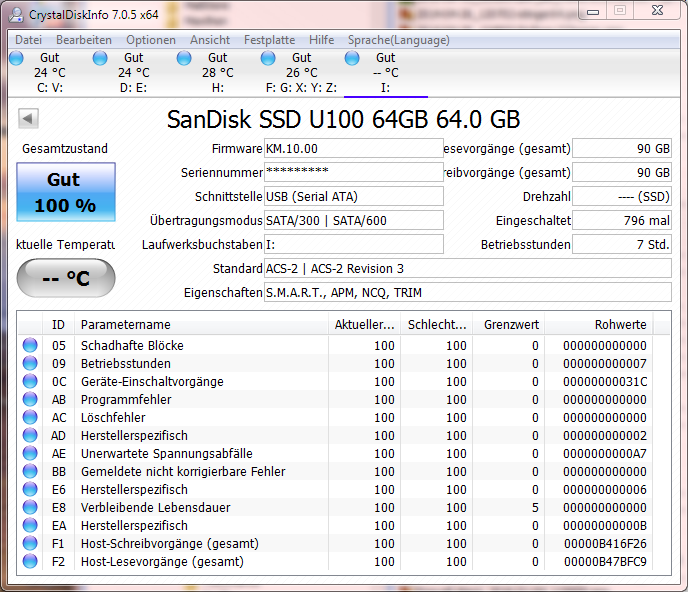Click the Grenzwert column header
This screenshot has width=688, height=592.
click(x=509, y=325)
